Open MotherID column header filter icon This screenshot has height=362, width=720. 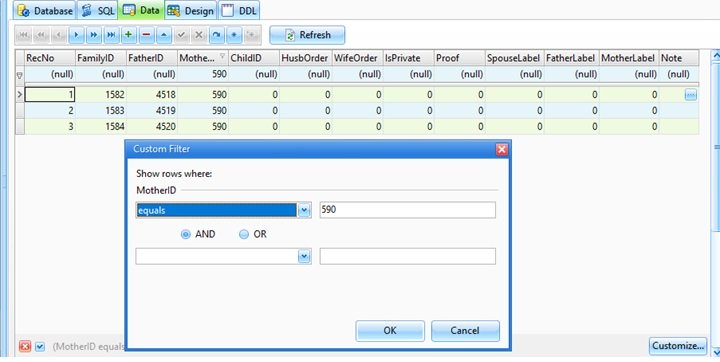click(x=222, y=57)
